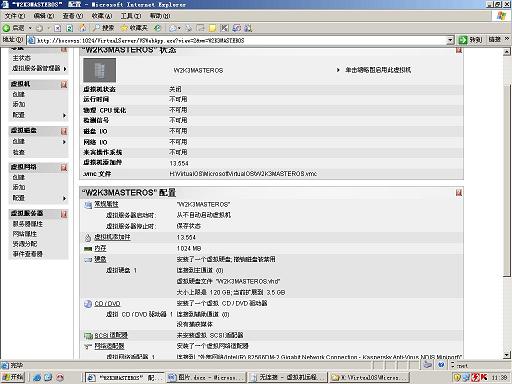Viewport: 512px width, 384px height.
Task: Collapse the 虚拟磁盘 sidebar section
Action: pos(64,131)
